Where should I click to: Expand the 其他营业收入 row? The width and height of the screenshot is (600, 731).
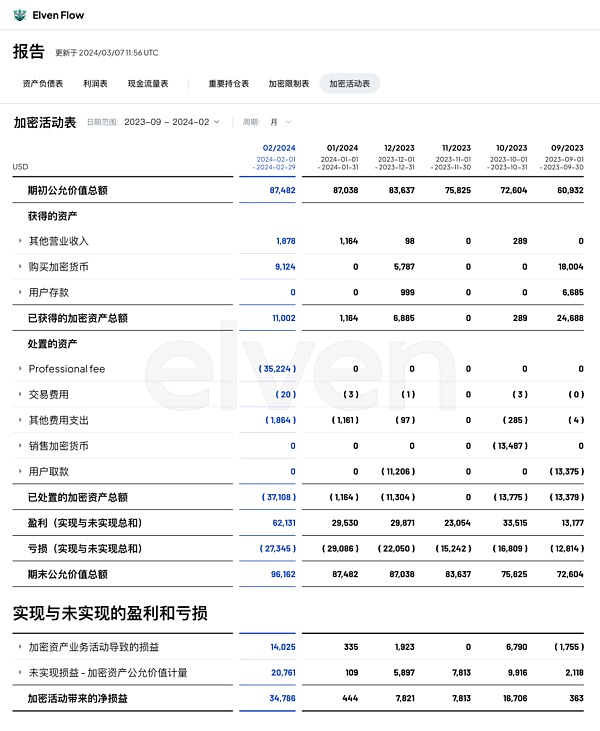click(20, 241)
